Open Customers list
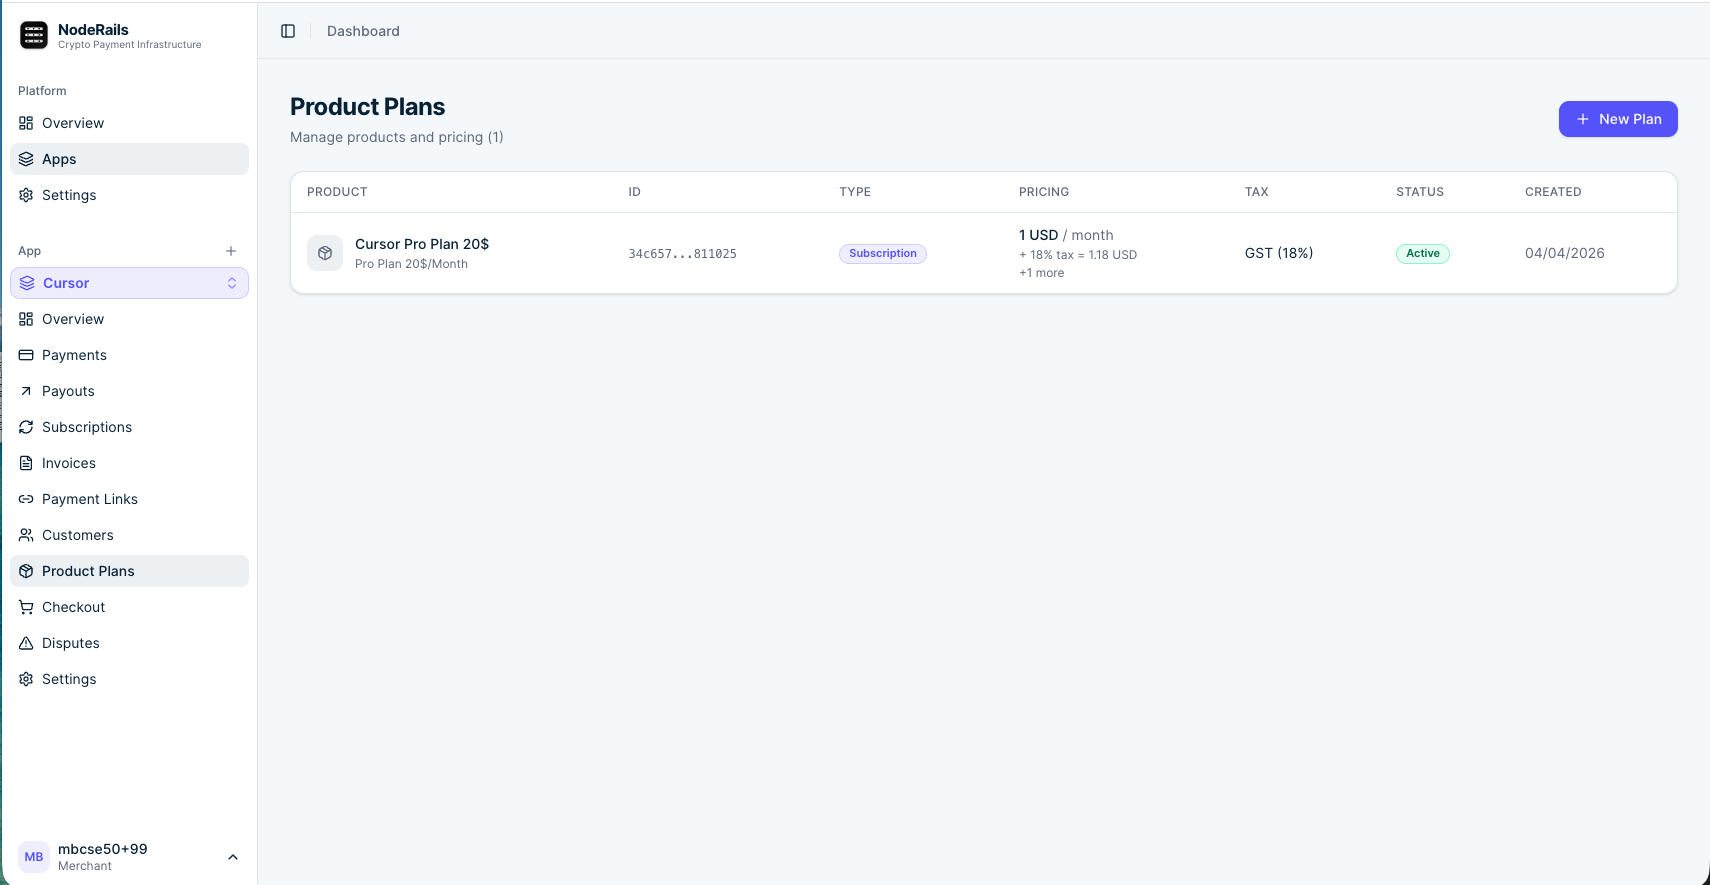 [130, 535]
